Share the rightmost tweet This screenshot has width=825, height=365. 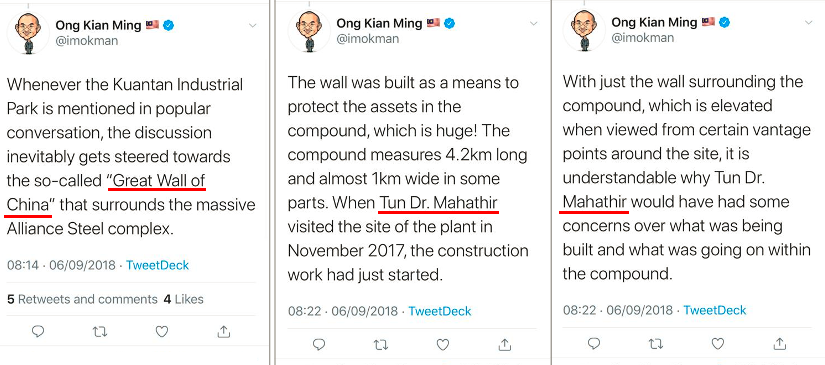click(780, 343)
